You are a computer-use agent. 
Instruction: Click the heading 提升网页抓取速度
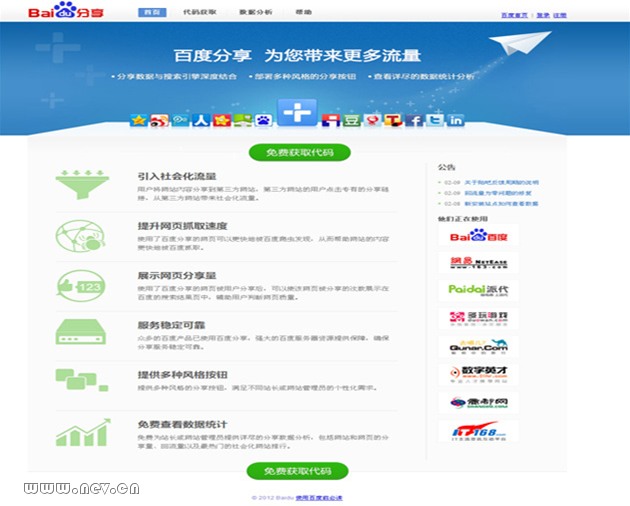click(x=182, y=226)
